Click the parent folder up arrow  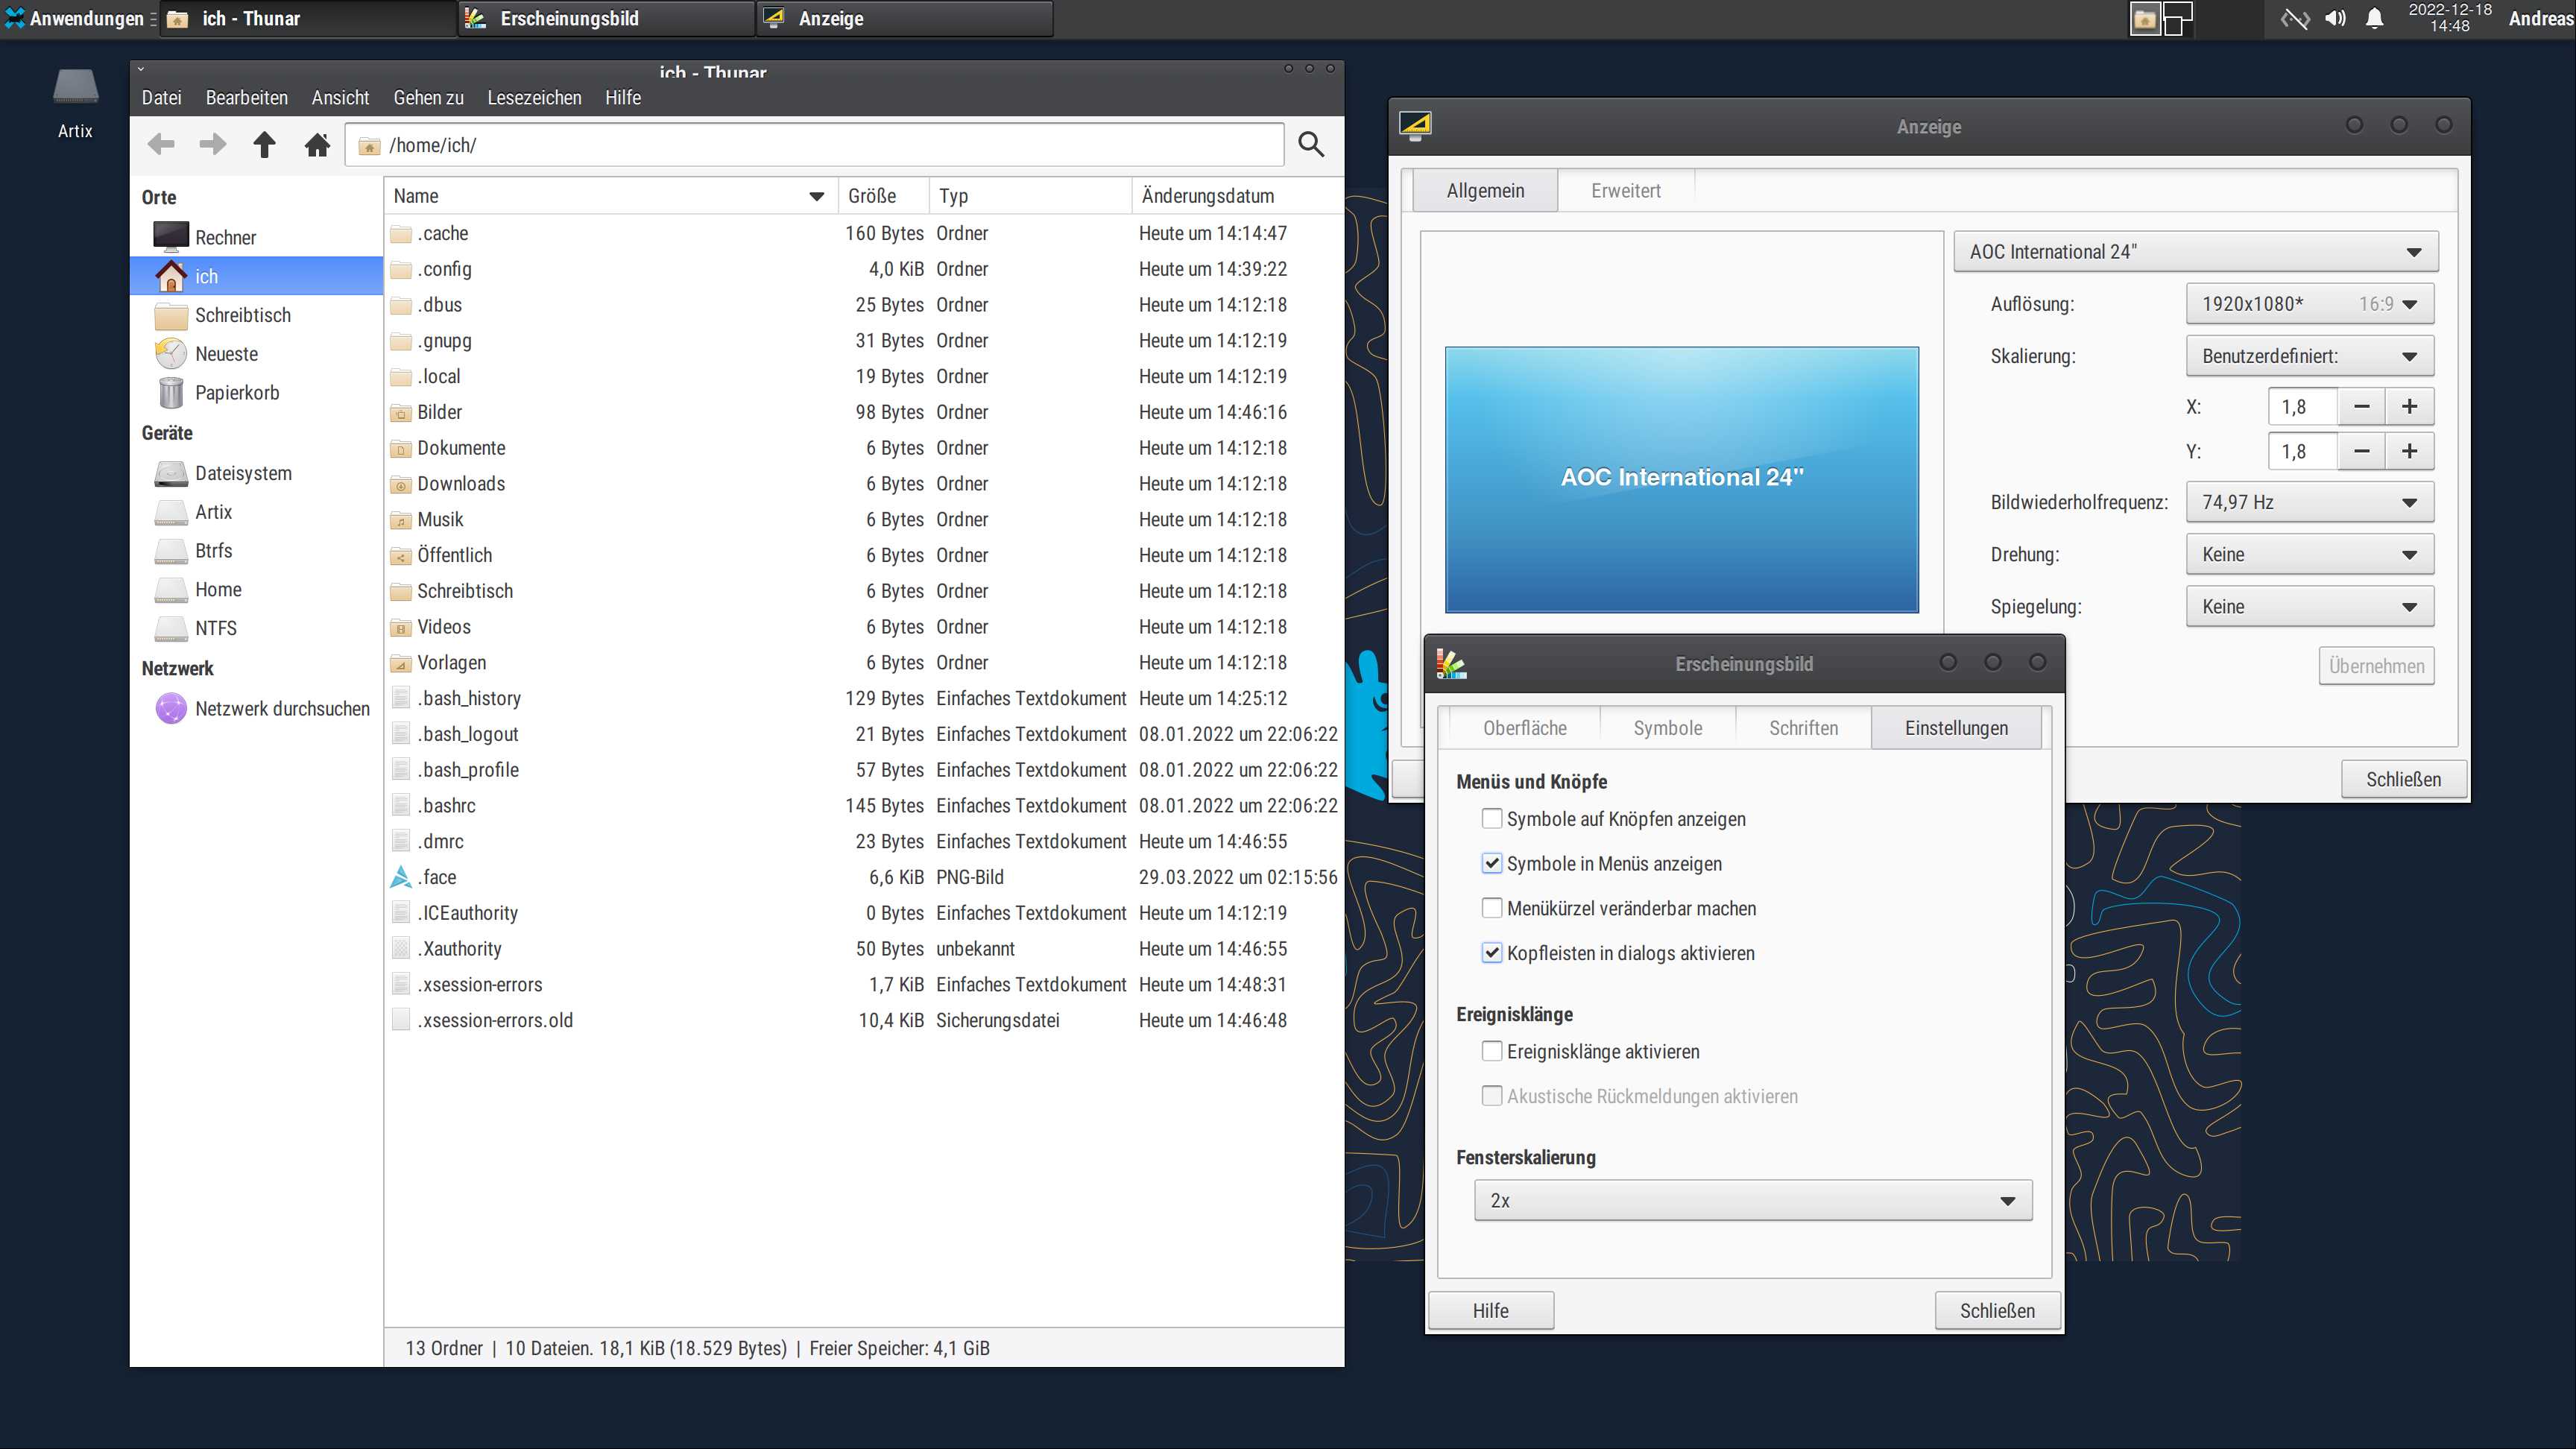(264, 145)
